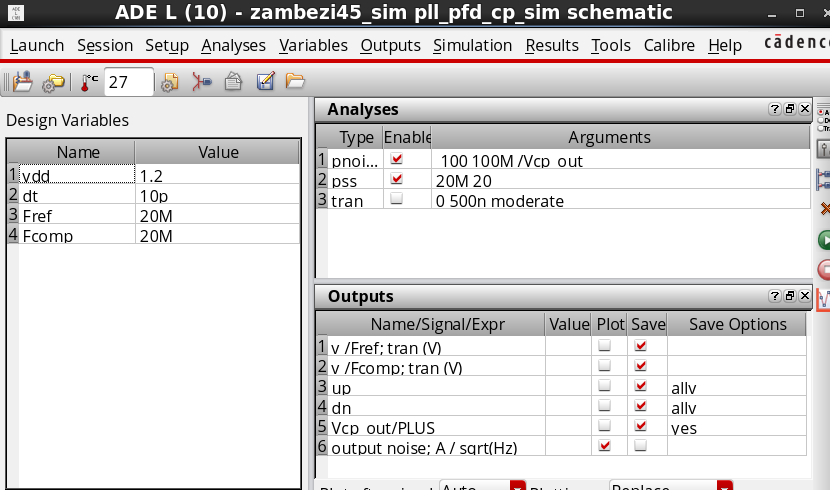Click the temperature field showing 27
Image resolution: width=830 pixels, height=490 pixels.
[129, 82]
